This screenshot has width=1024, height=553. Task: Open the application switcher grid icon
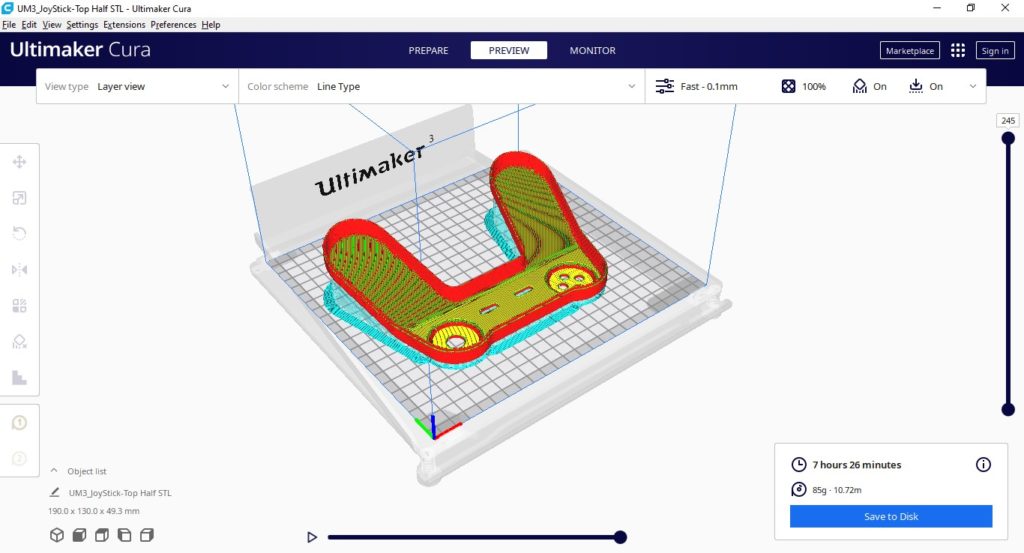coord(957,51)
